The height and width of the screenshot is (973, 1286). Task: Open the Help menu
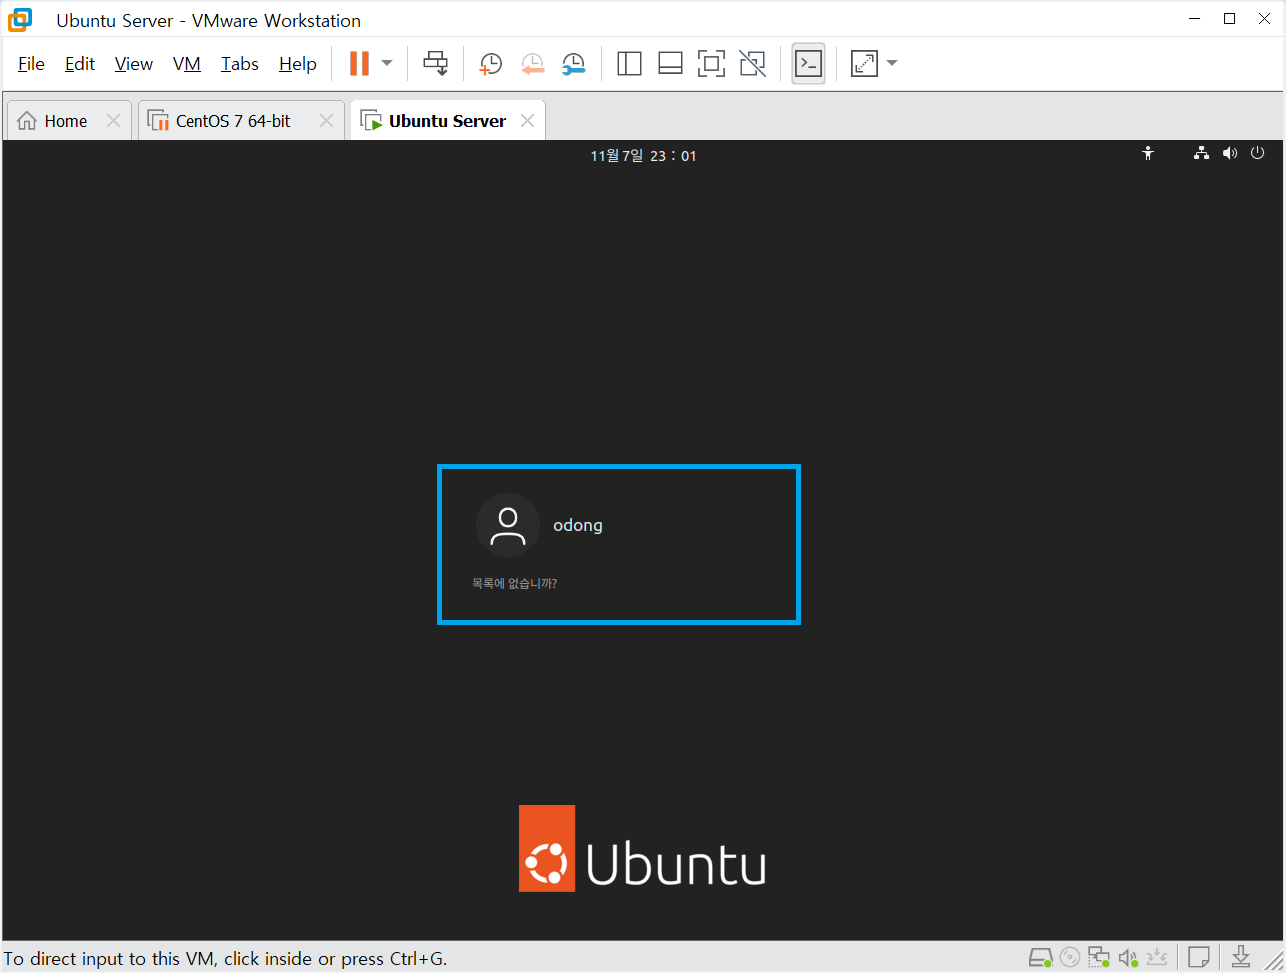[298, 64]
